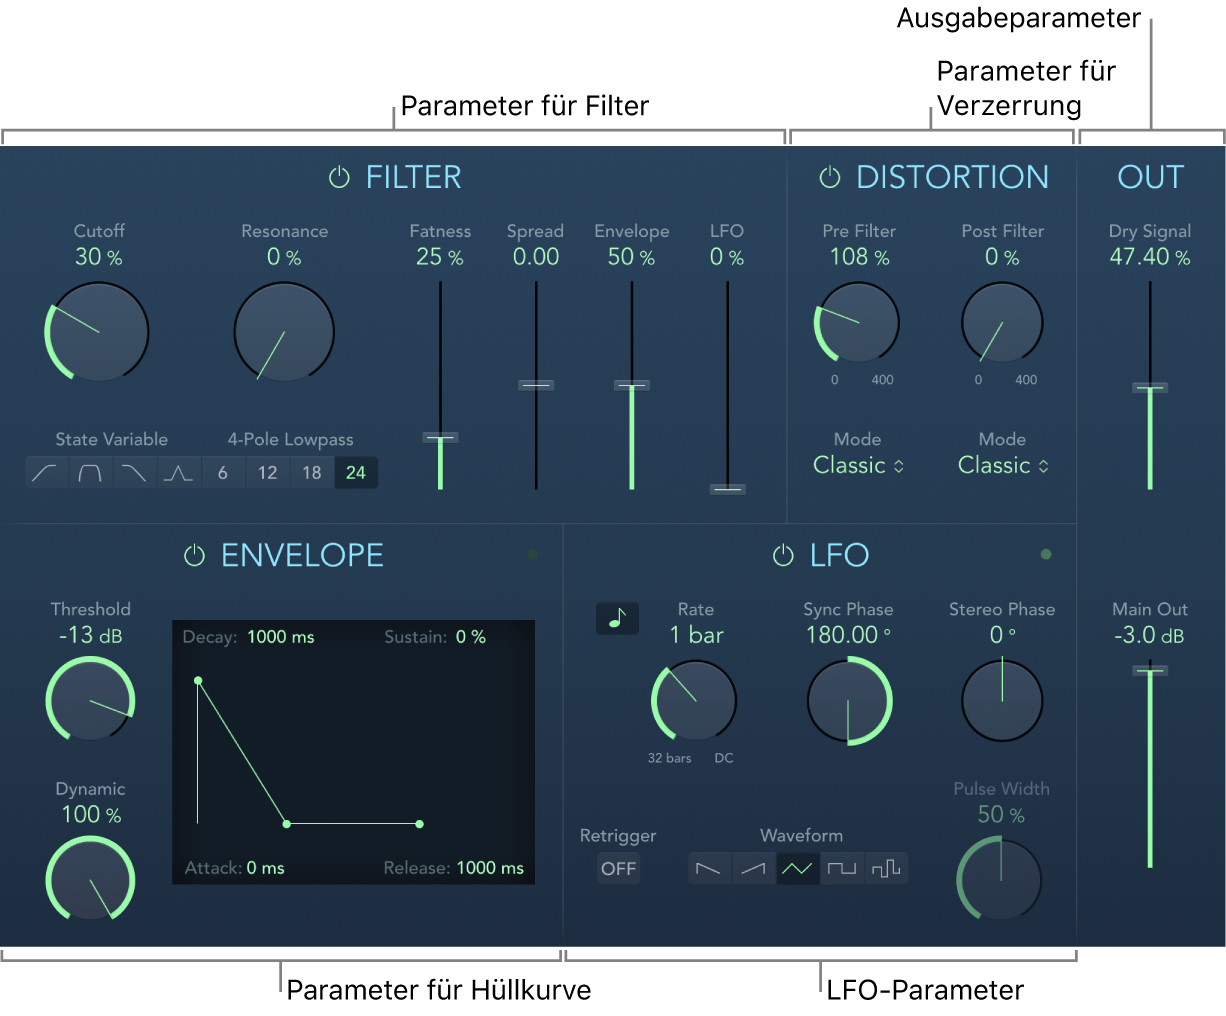
Task: Click the Stereo Phase knob
Action: click(x=1002, y=701)
